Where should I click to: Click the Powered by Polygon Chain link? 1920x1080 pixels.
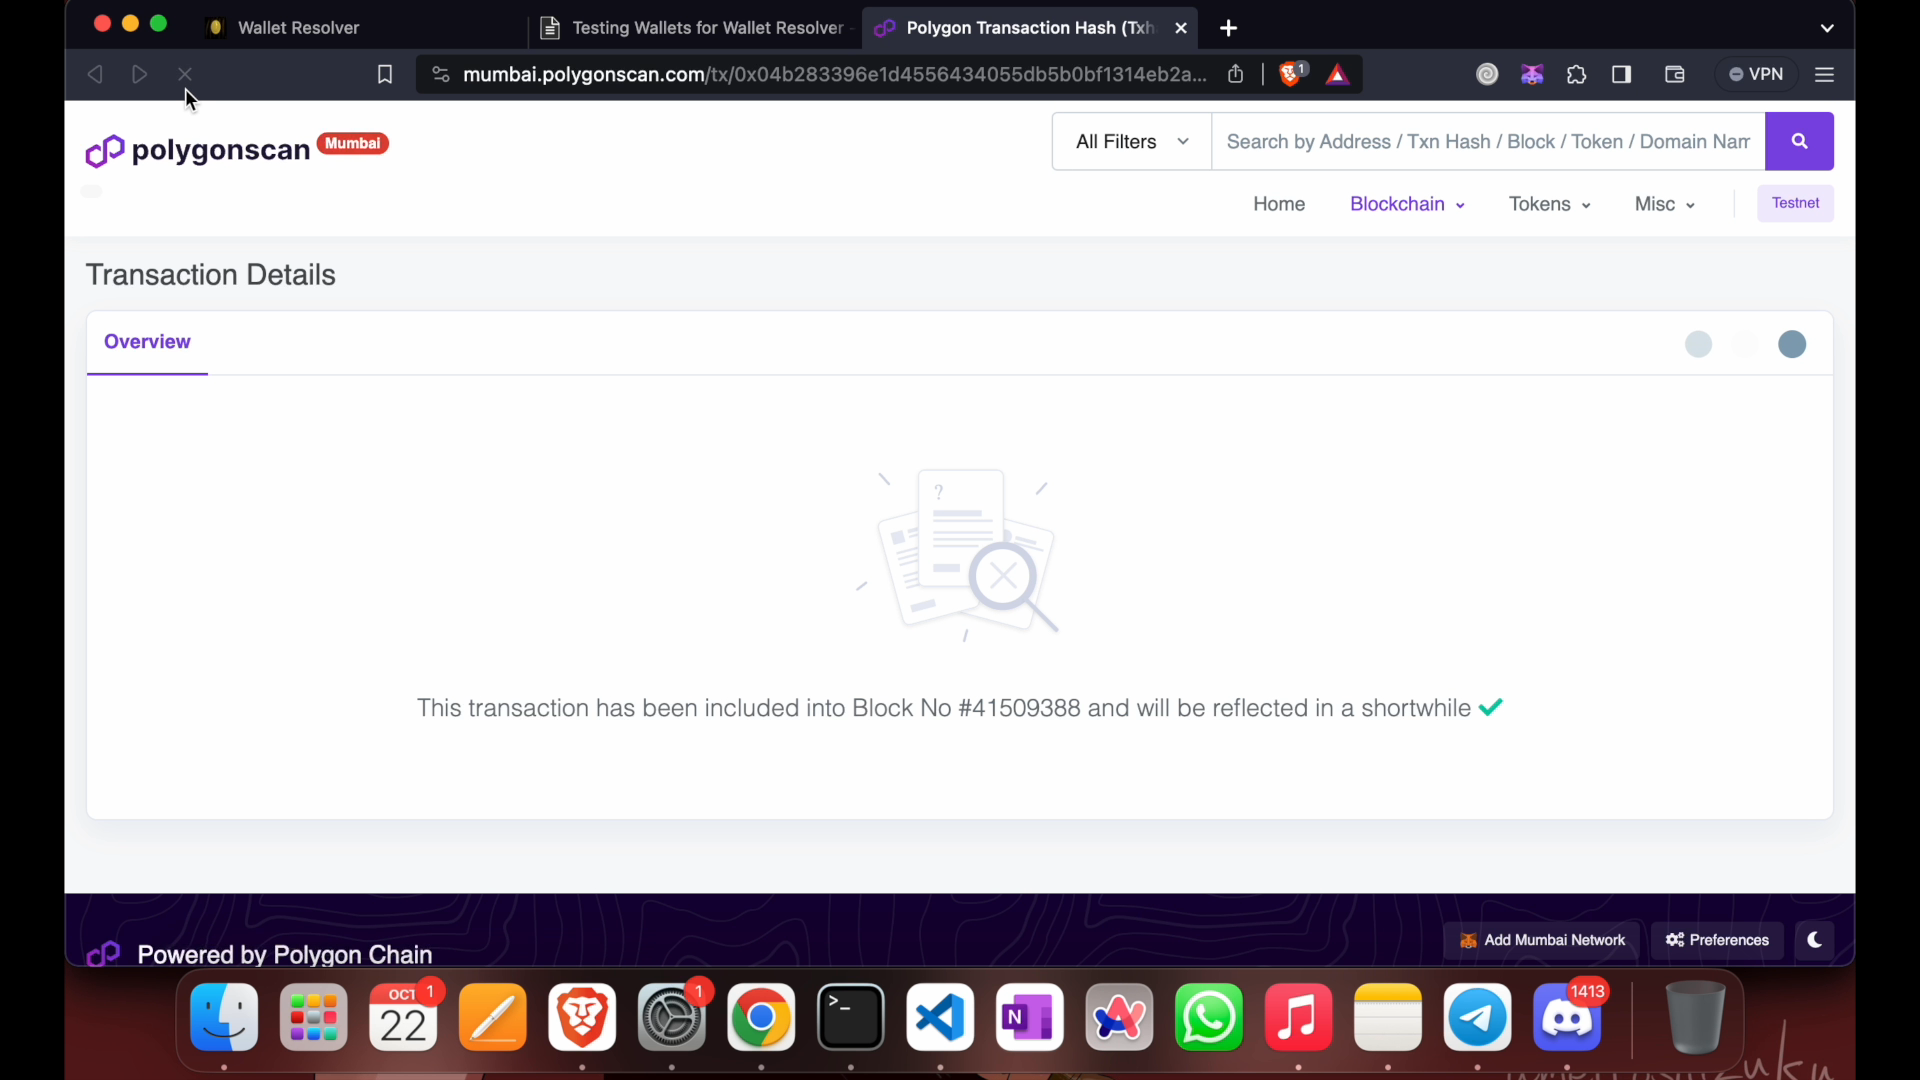point(285,954)
